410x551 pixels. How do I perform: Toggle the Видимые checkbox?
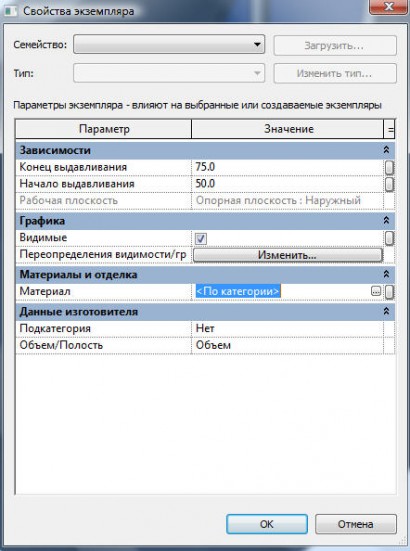click(x=201, y=239)
